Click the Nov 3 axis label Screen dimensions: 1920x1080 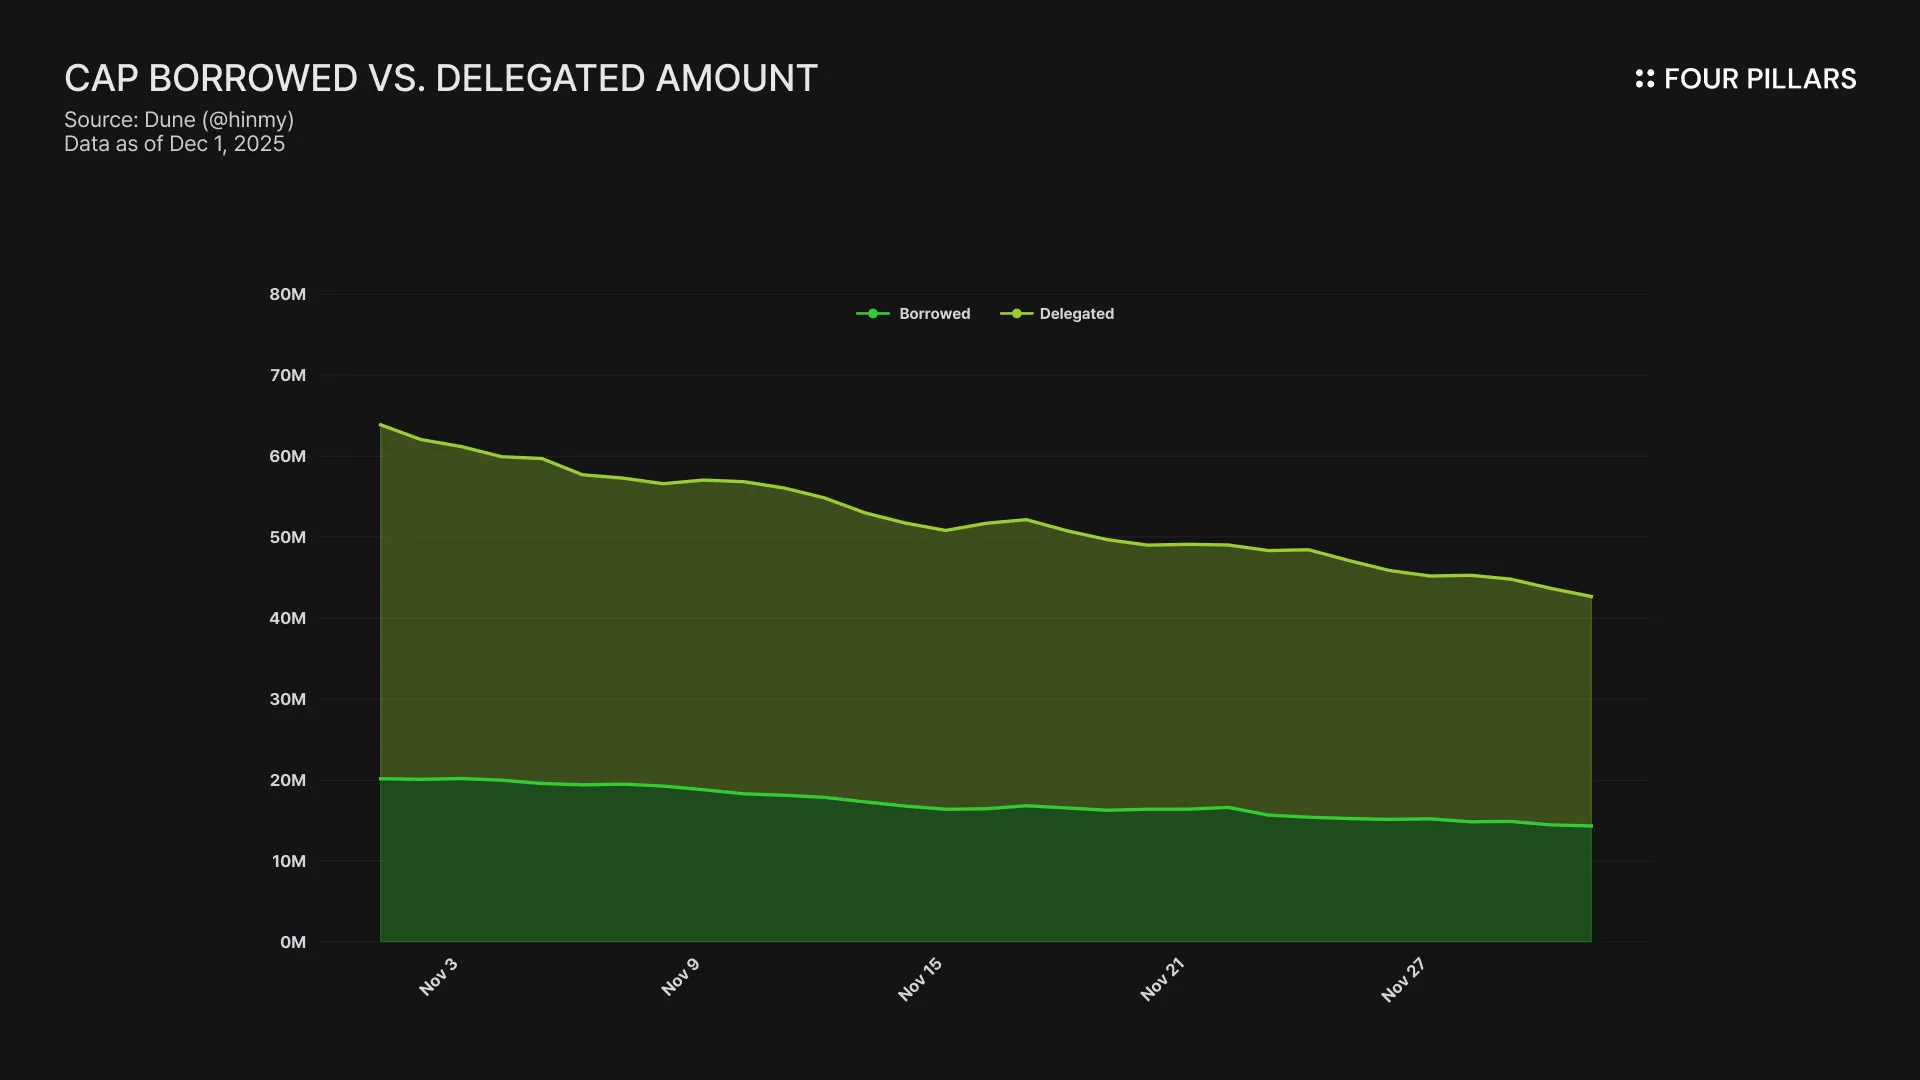tap(438, 977)
